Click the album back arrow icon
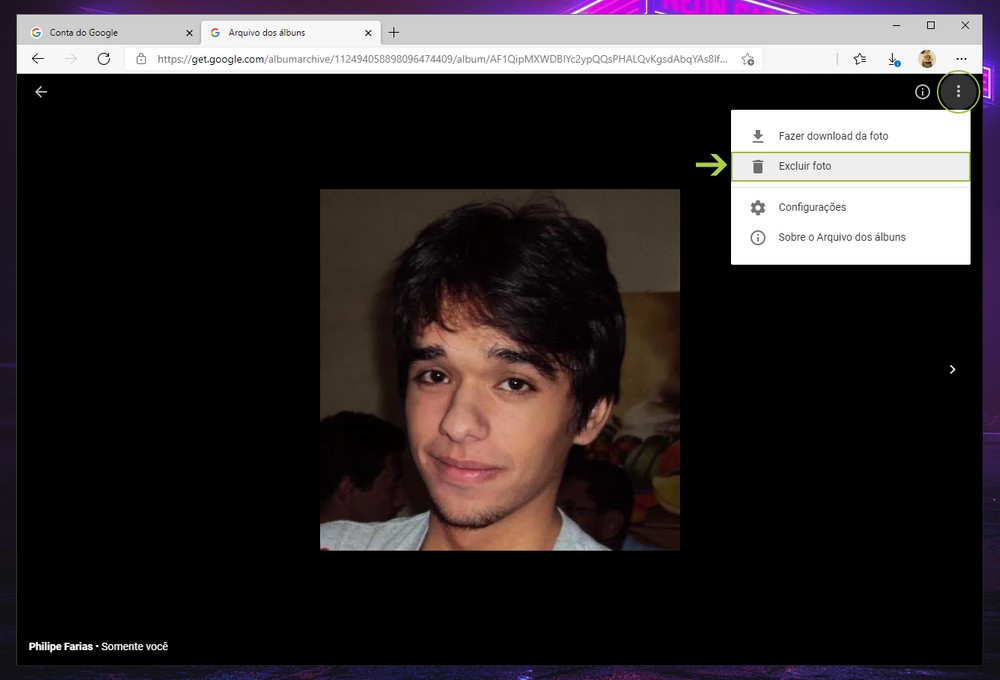The width and height of the screenshot is (1000, 680). 41,92
